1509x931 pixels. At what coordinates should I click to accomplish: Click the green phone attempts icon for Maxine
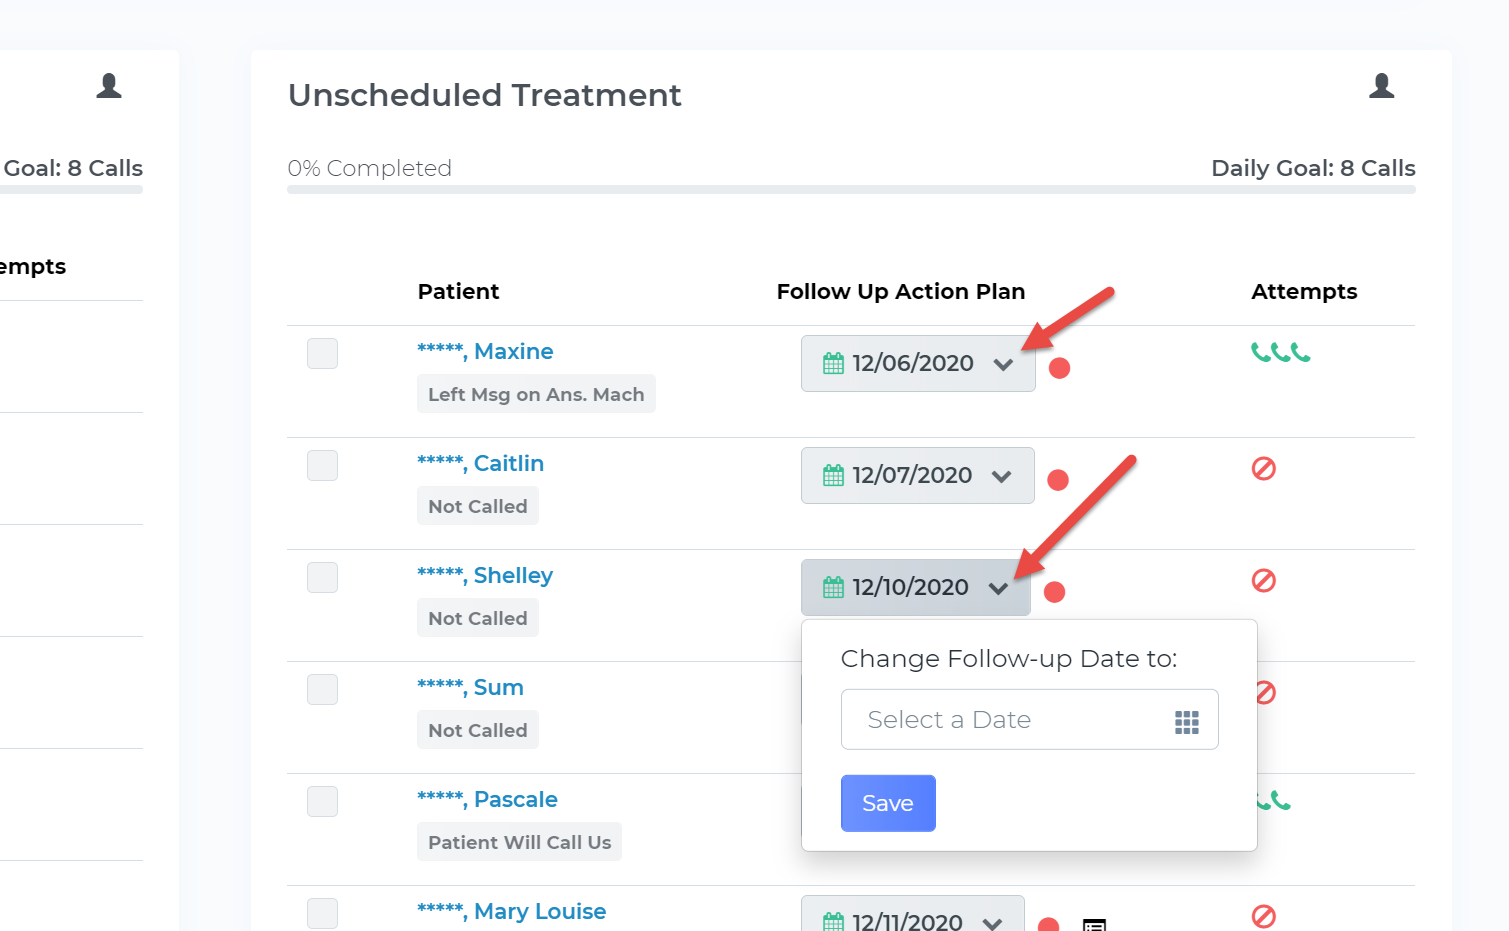(x=1280, y=352)
